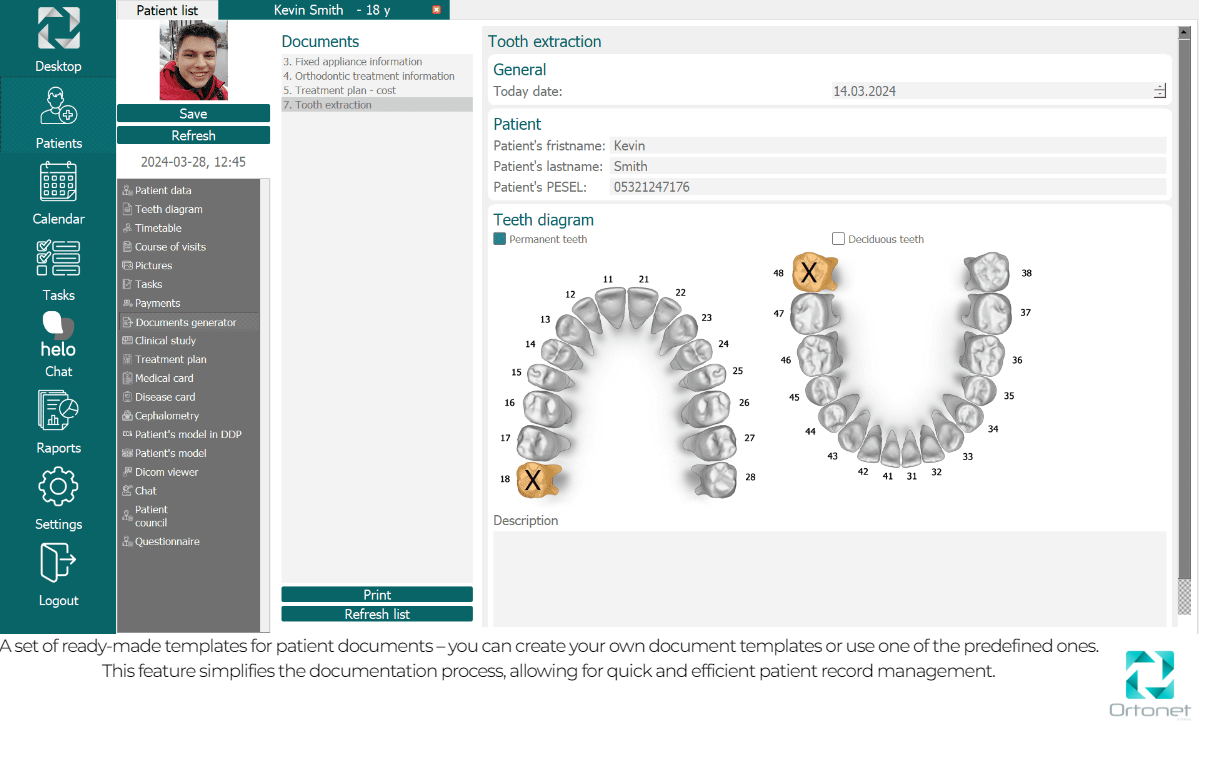Open the Calendar icon

pyautogui.click(x=58, y=183)
